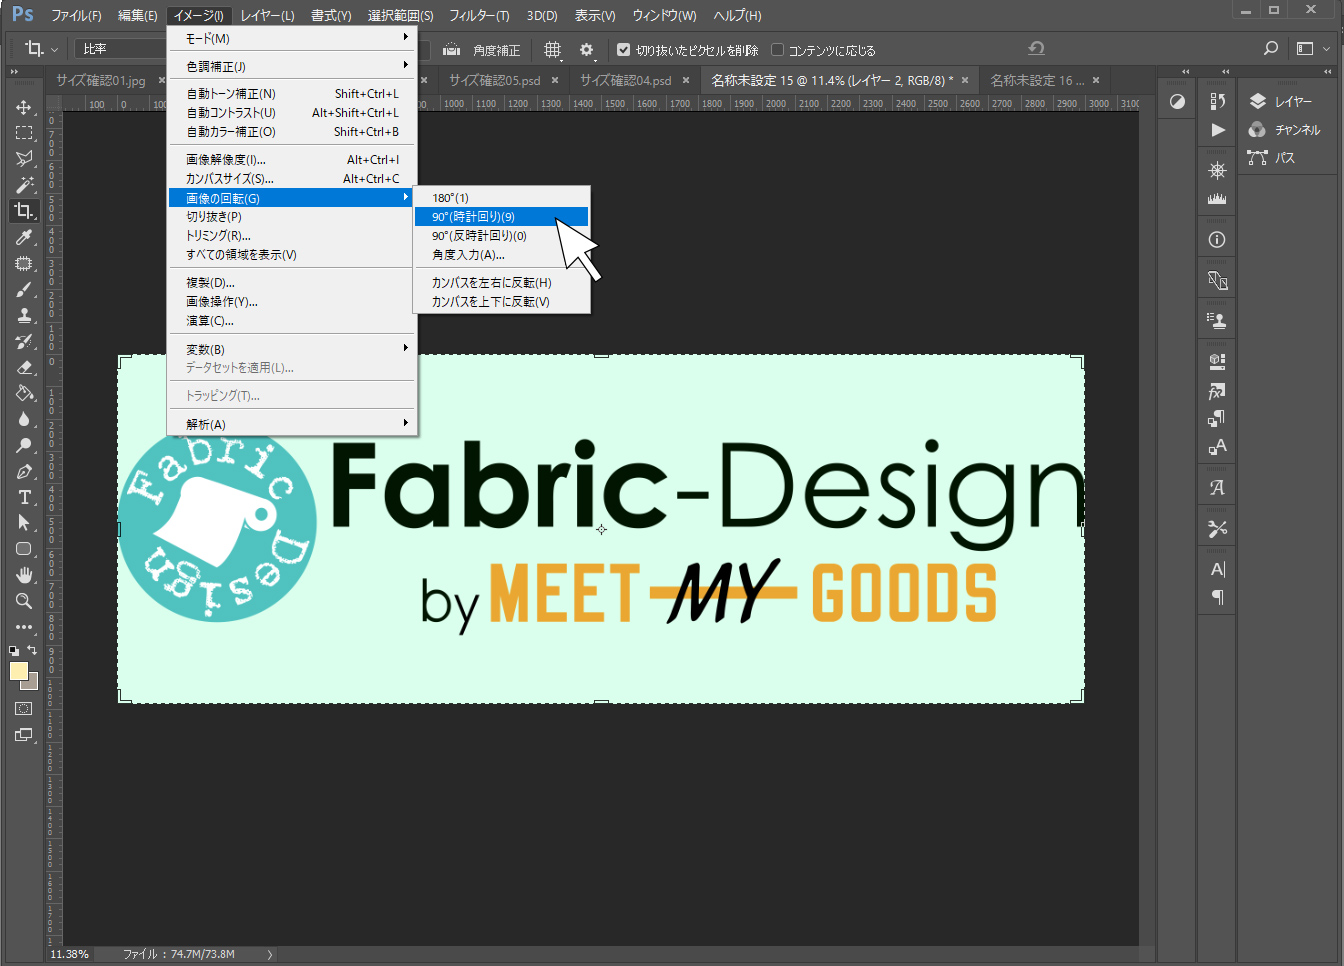Select the Clone Stamp tool
The height and width of the screenshot is (966, 1344).
[x=24, y=315]
